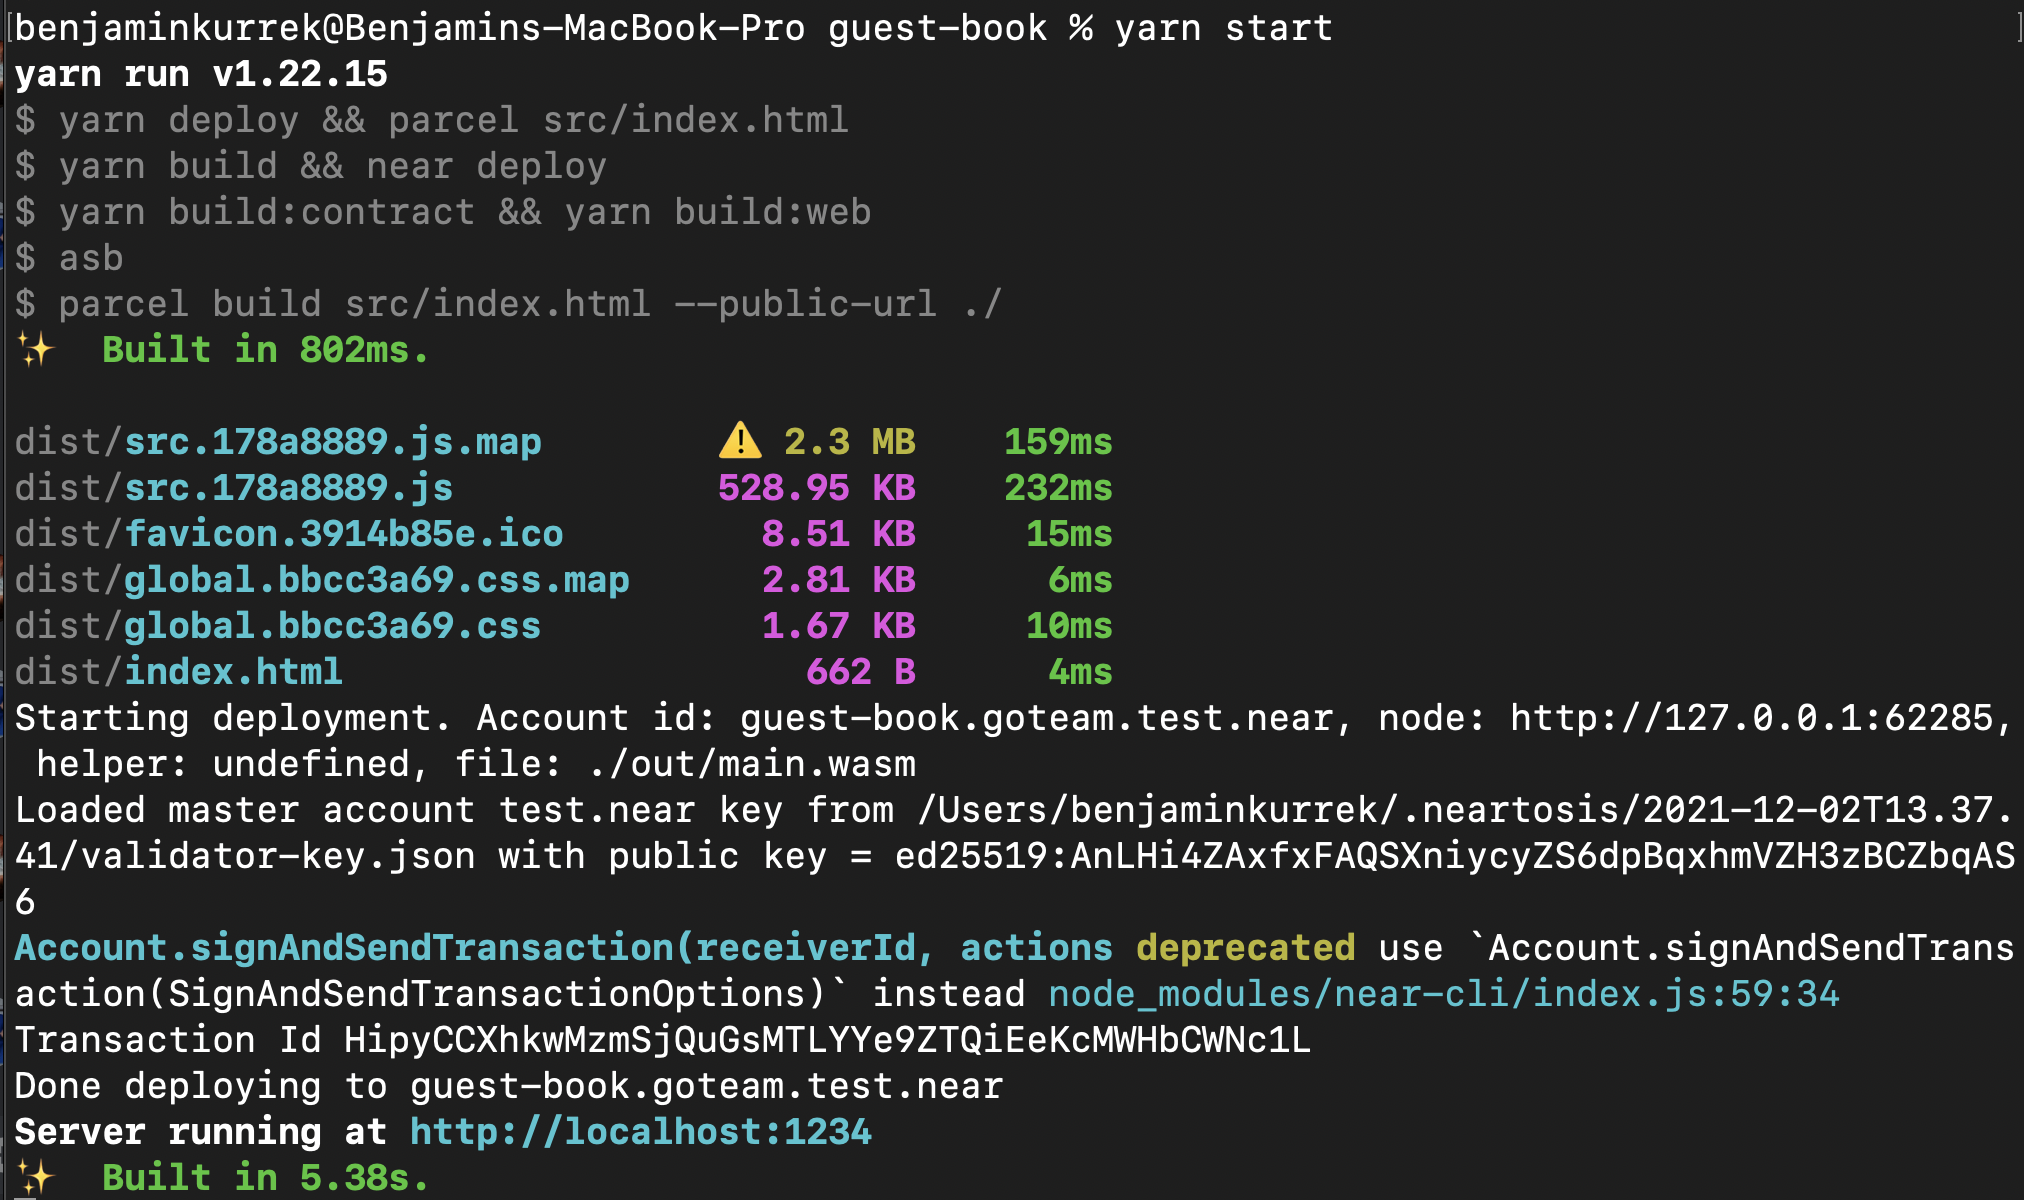Open the http://localhost:1234 server link

pos(640,1131)
